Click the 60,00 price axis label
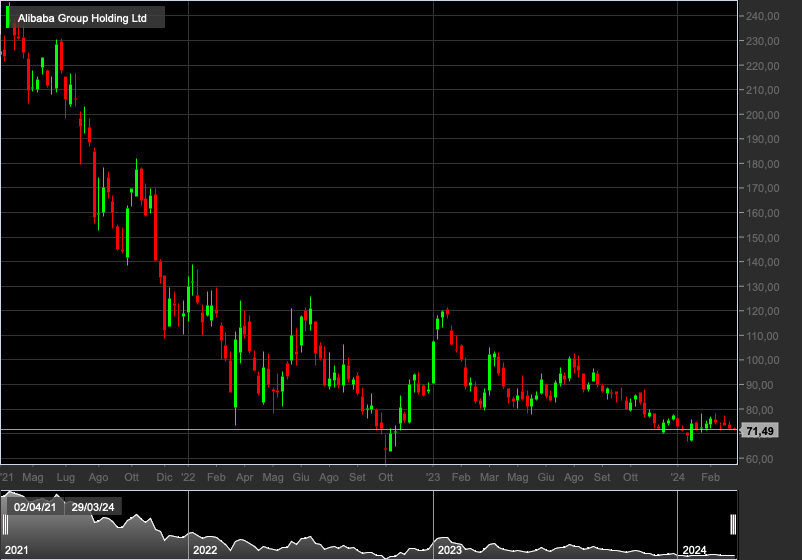 coord(760,459)
